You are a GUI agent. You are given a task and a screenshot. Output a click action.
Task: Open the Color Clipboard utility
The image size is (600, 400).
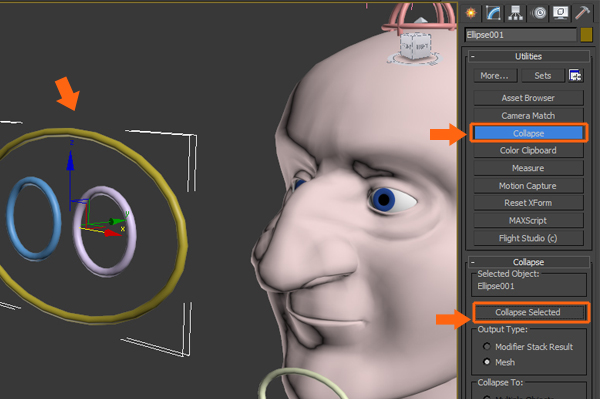(528, 150)
